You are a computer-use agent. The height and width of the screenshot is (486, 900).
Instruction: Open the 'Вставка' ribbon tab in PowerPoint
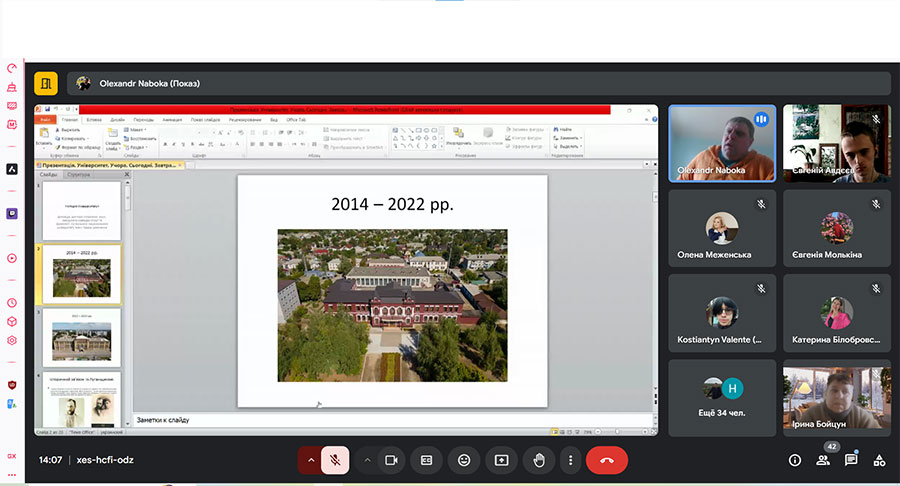pyautogui.click(x=94, y=119)
